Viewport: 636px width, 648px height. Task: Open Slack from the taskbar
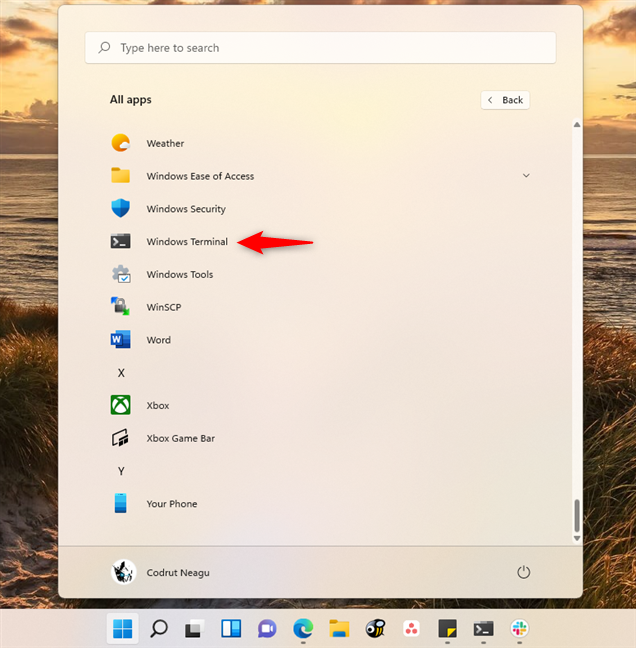[x=519, y=629]
